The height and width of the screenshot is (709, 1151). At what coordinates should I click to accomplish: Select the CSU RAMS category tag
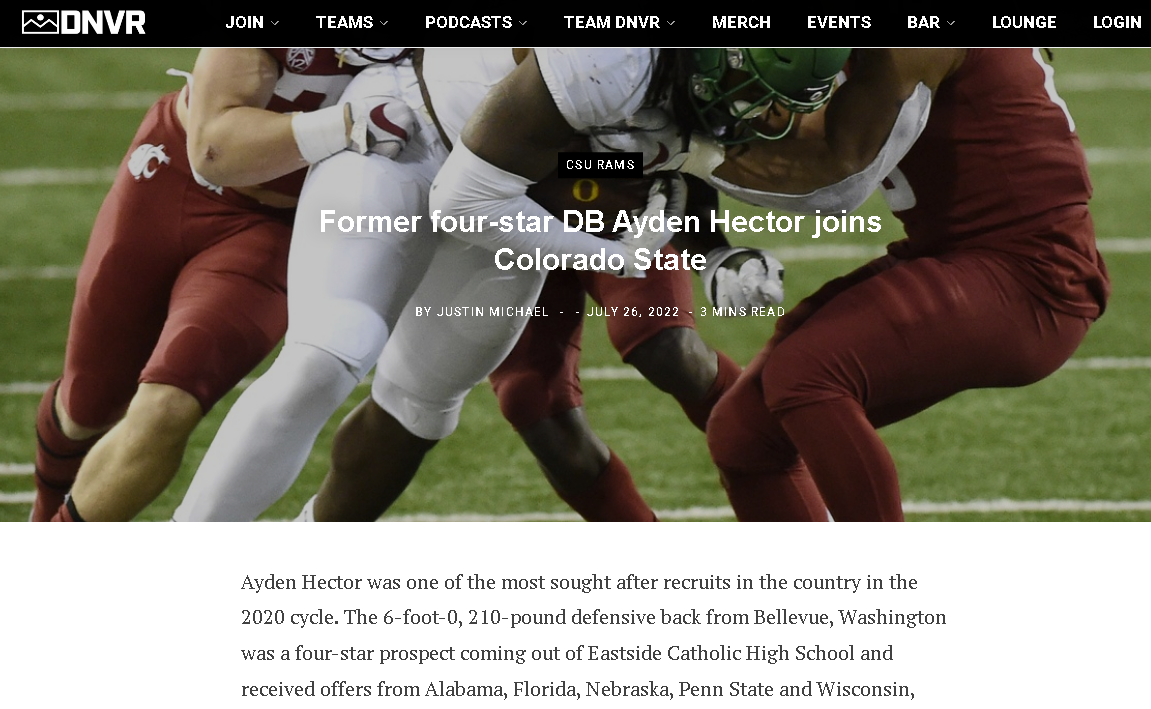pyautogui.click(x=600, y=164)
